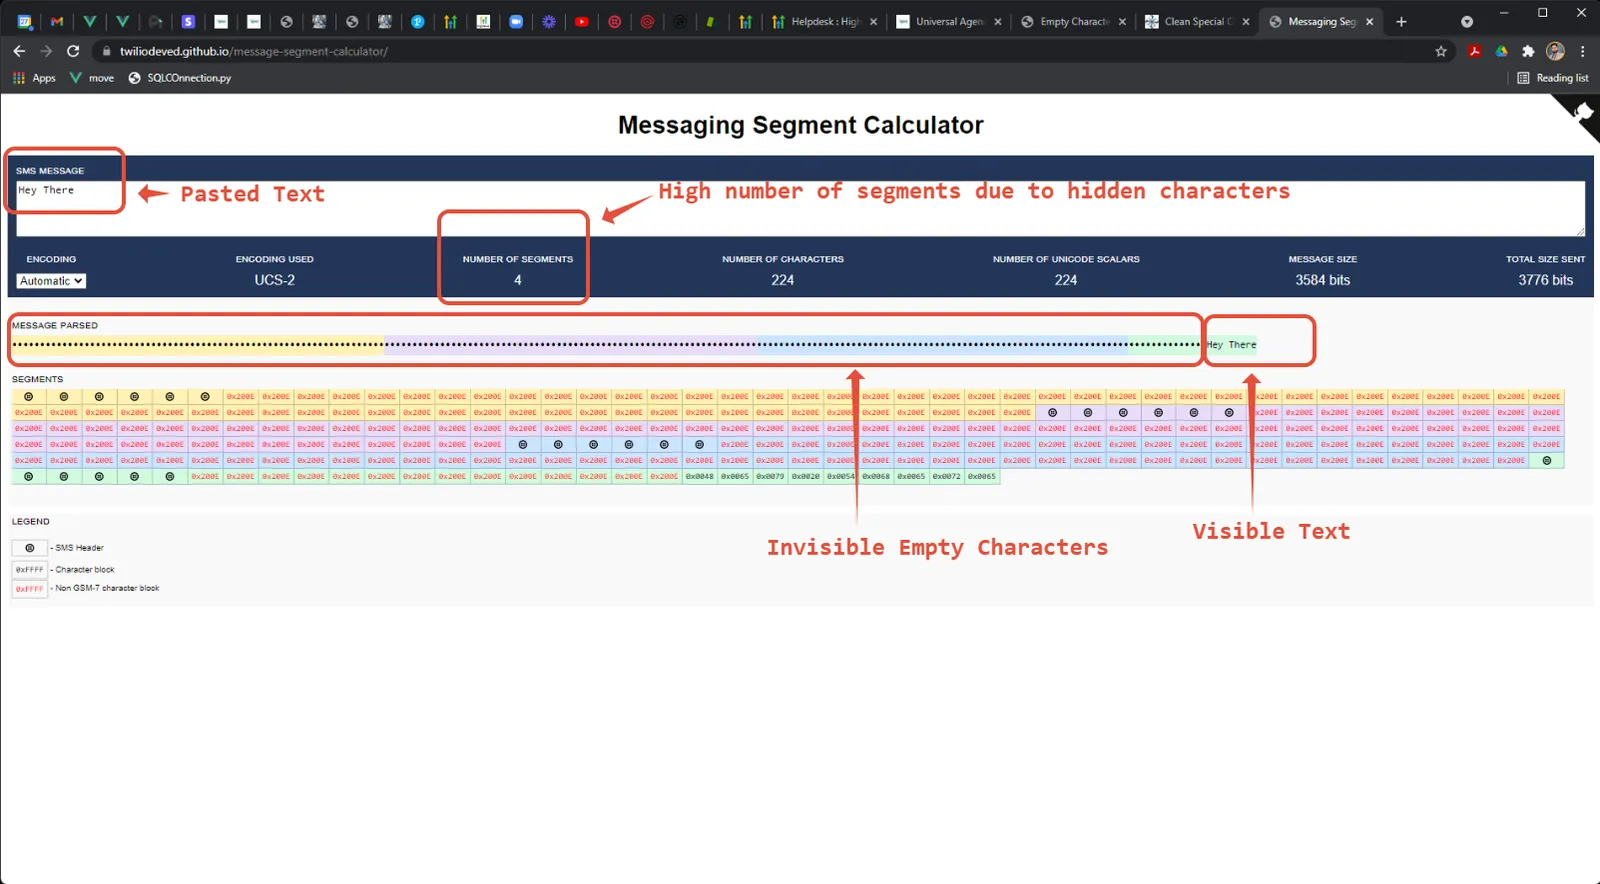Open the GitHub corner icon
This screenshot has width=1600, height=884.
tap(1576, 118)
